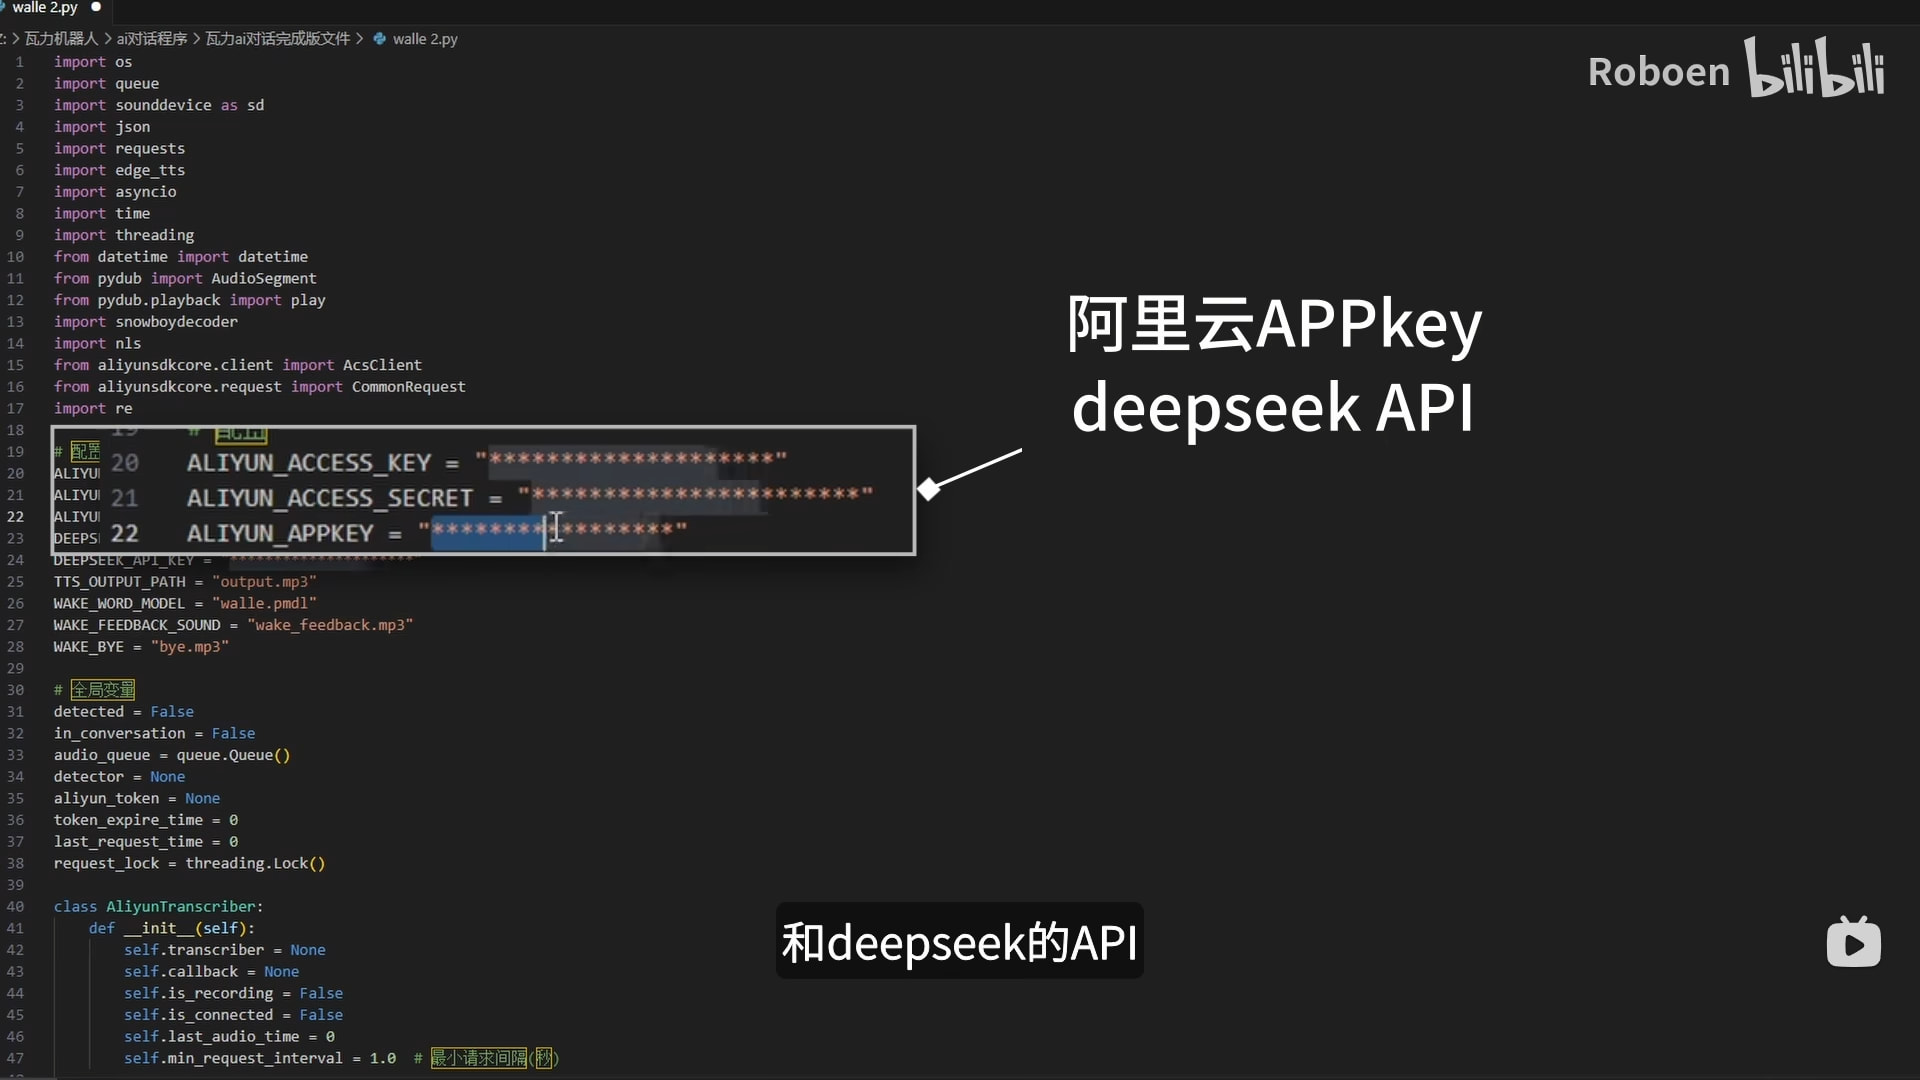Screen dimensions: 1920x1080
Task: Open the ai对话程序 breadcrumb folder
Action: click(152, 39)
